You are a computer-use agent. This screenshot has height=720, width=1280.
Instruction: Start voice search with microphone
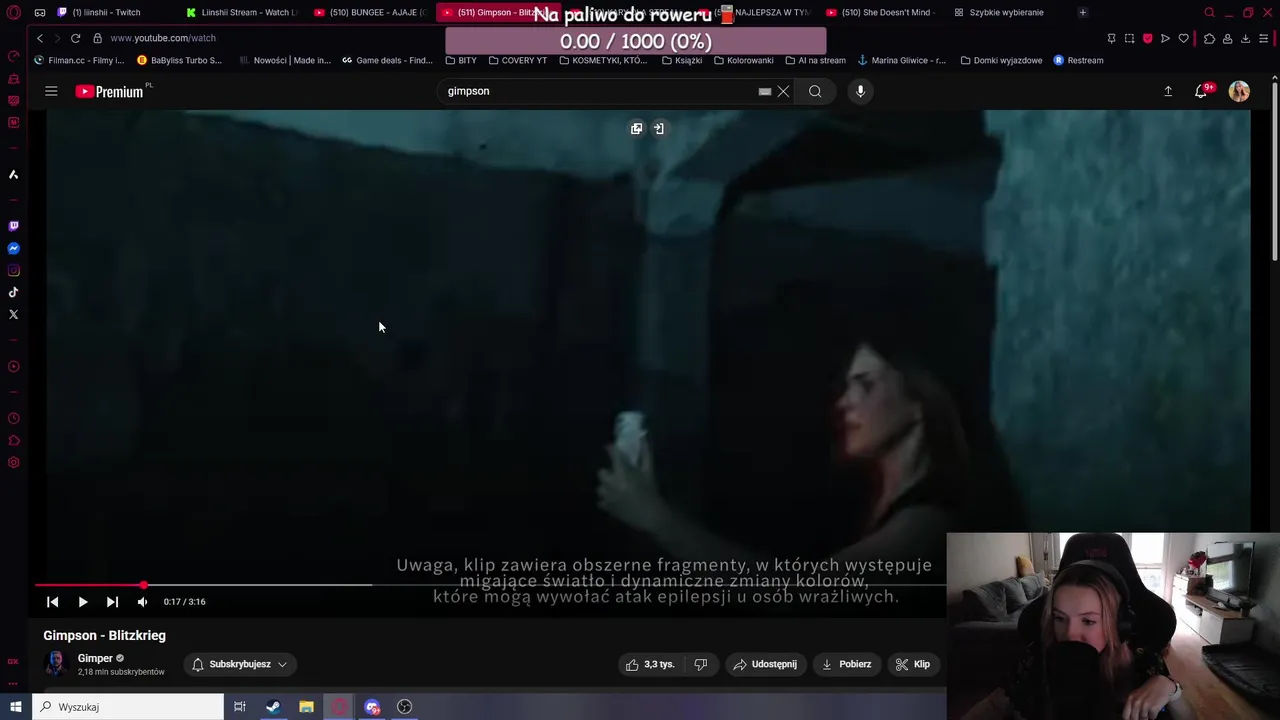[x=860, y=91]
